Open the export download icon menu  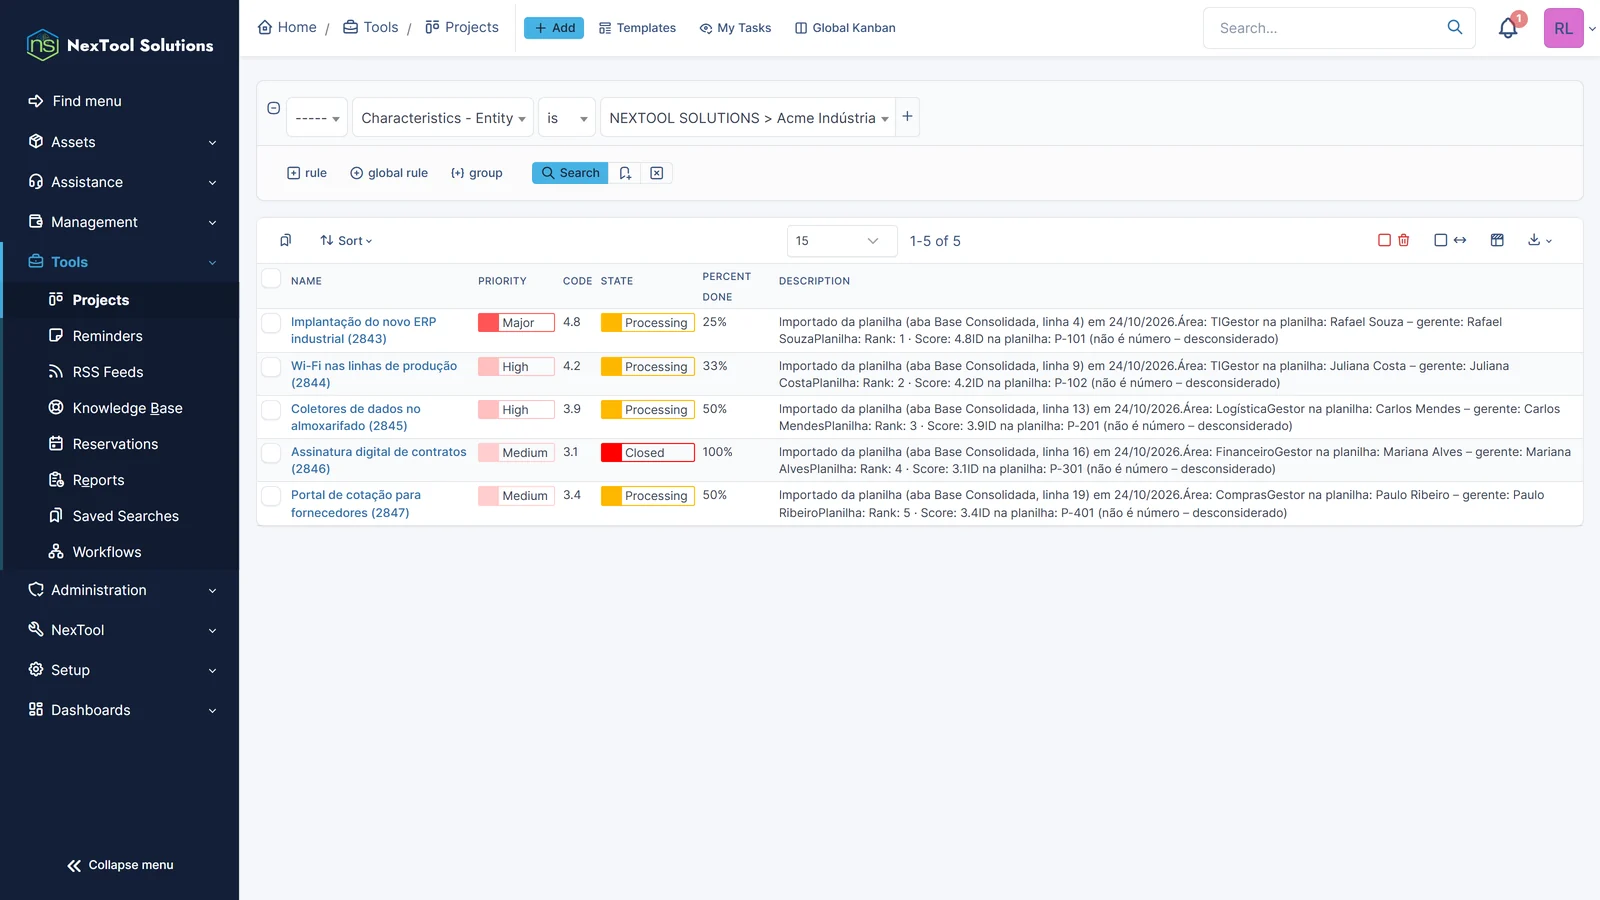coord(1539,240)
